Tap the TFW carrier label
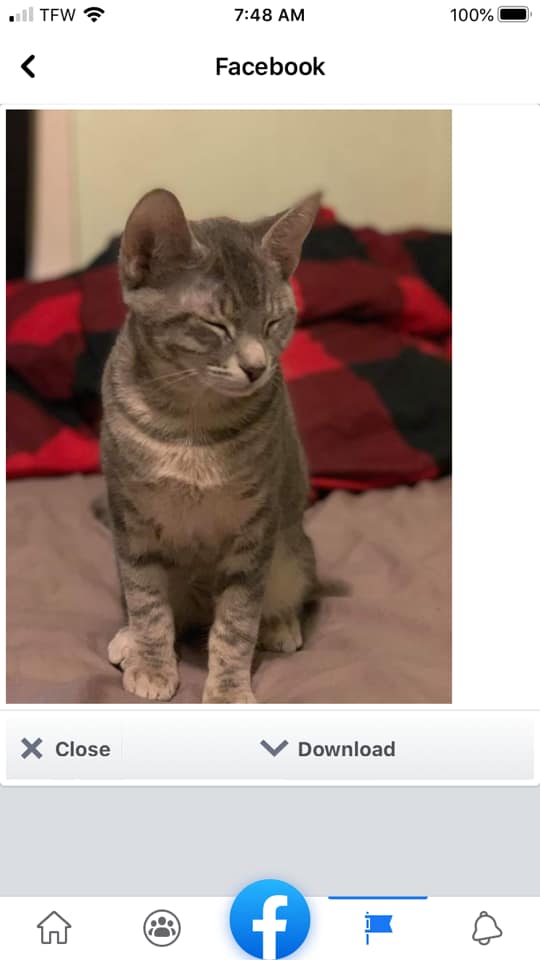Image resolution: width=540 pixels, height=960 pixels. click(x=58, y=15)
